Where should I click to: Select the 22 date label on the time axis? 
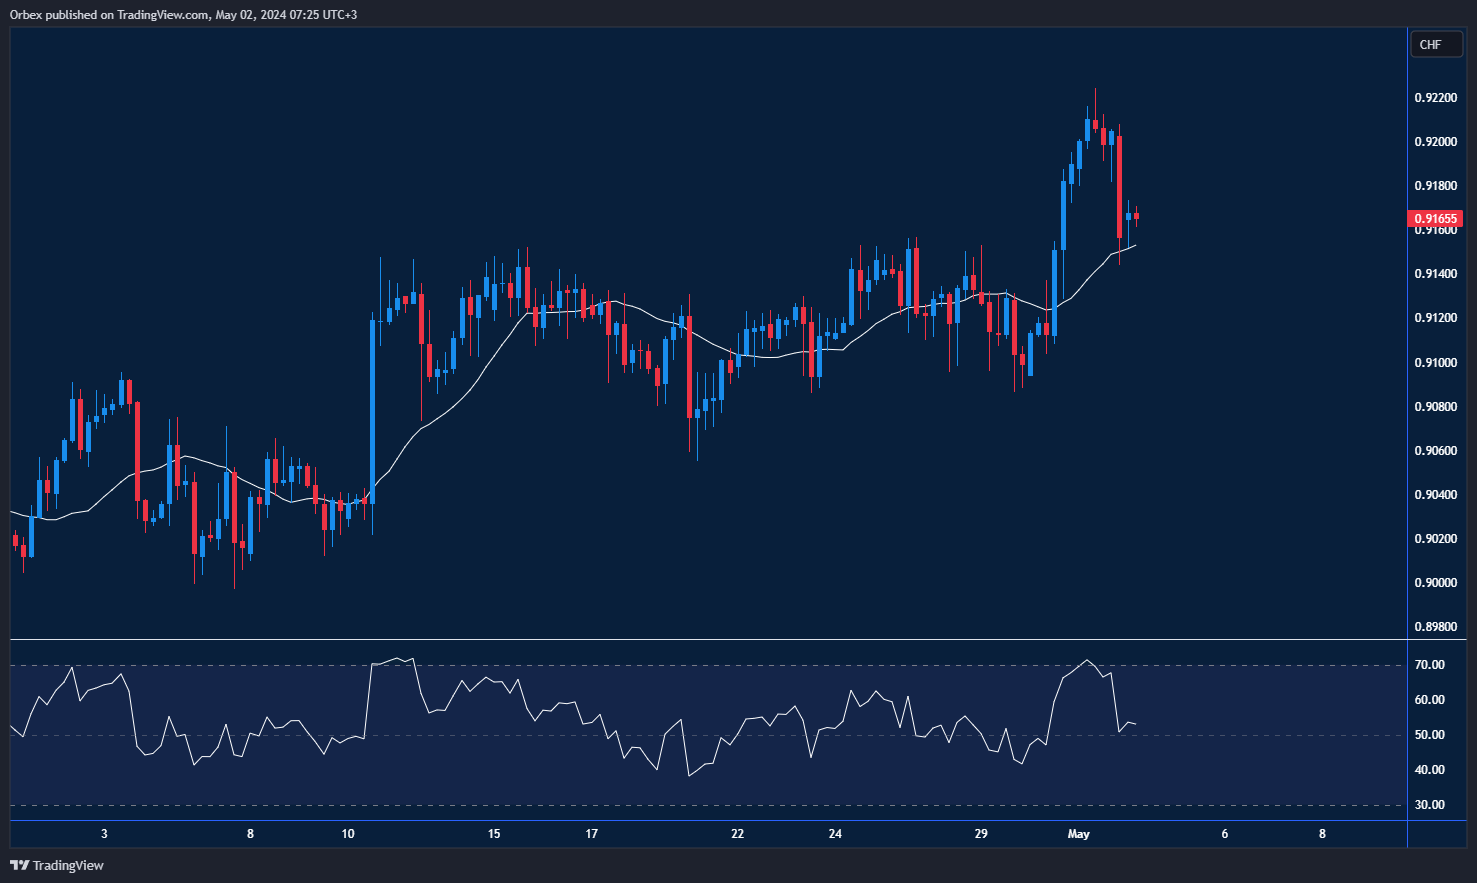click(737, 834)
